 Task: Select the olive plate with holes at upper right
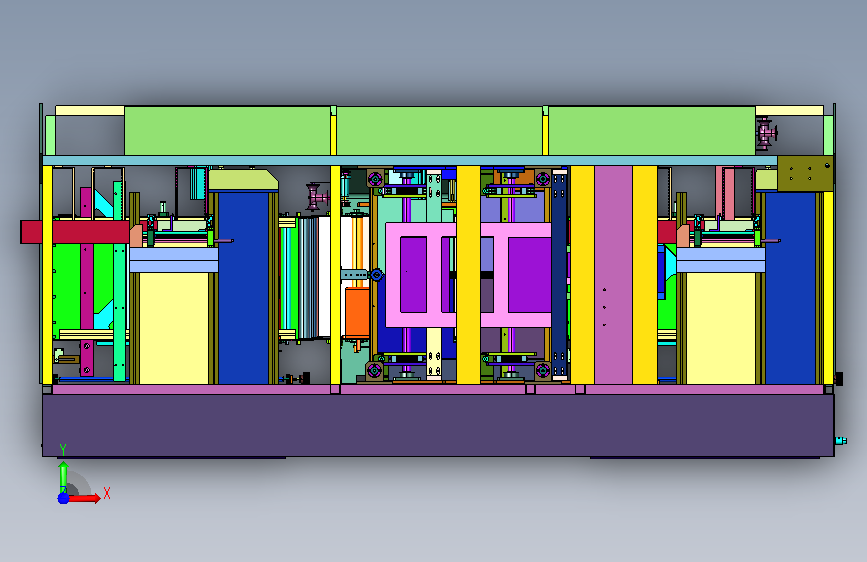[x=805, y=173]
